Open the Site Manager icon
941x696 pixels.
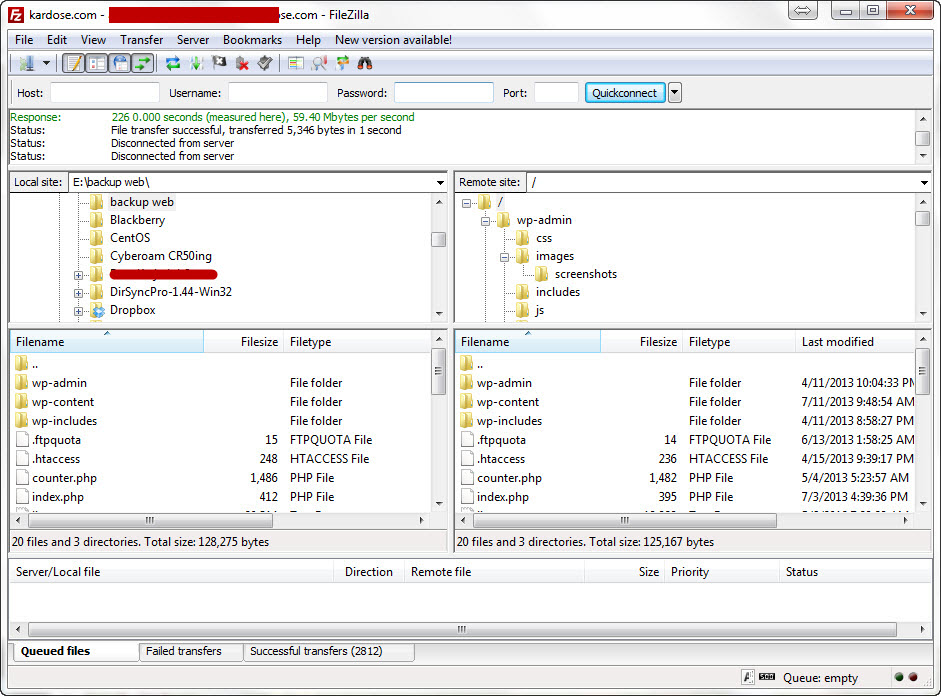(x=26, y=63)
